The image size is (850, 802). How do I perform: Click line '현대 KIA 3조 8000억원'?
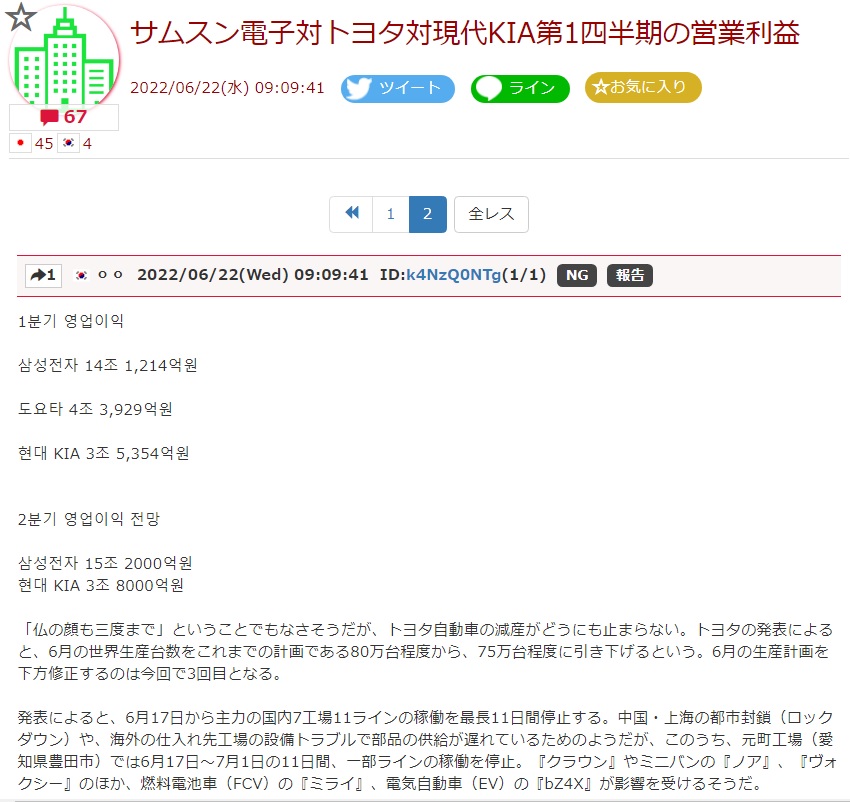101,585
